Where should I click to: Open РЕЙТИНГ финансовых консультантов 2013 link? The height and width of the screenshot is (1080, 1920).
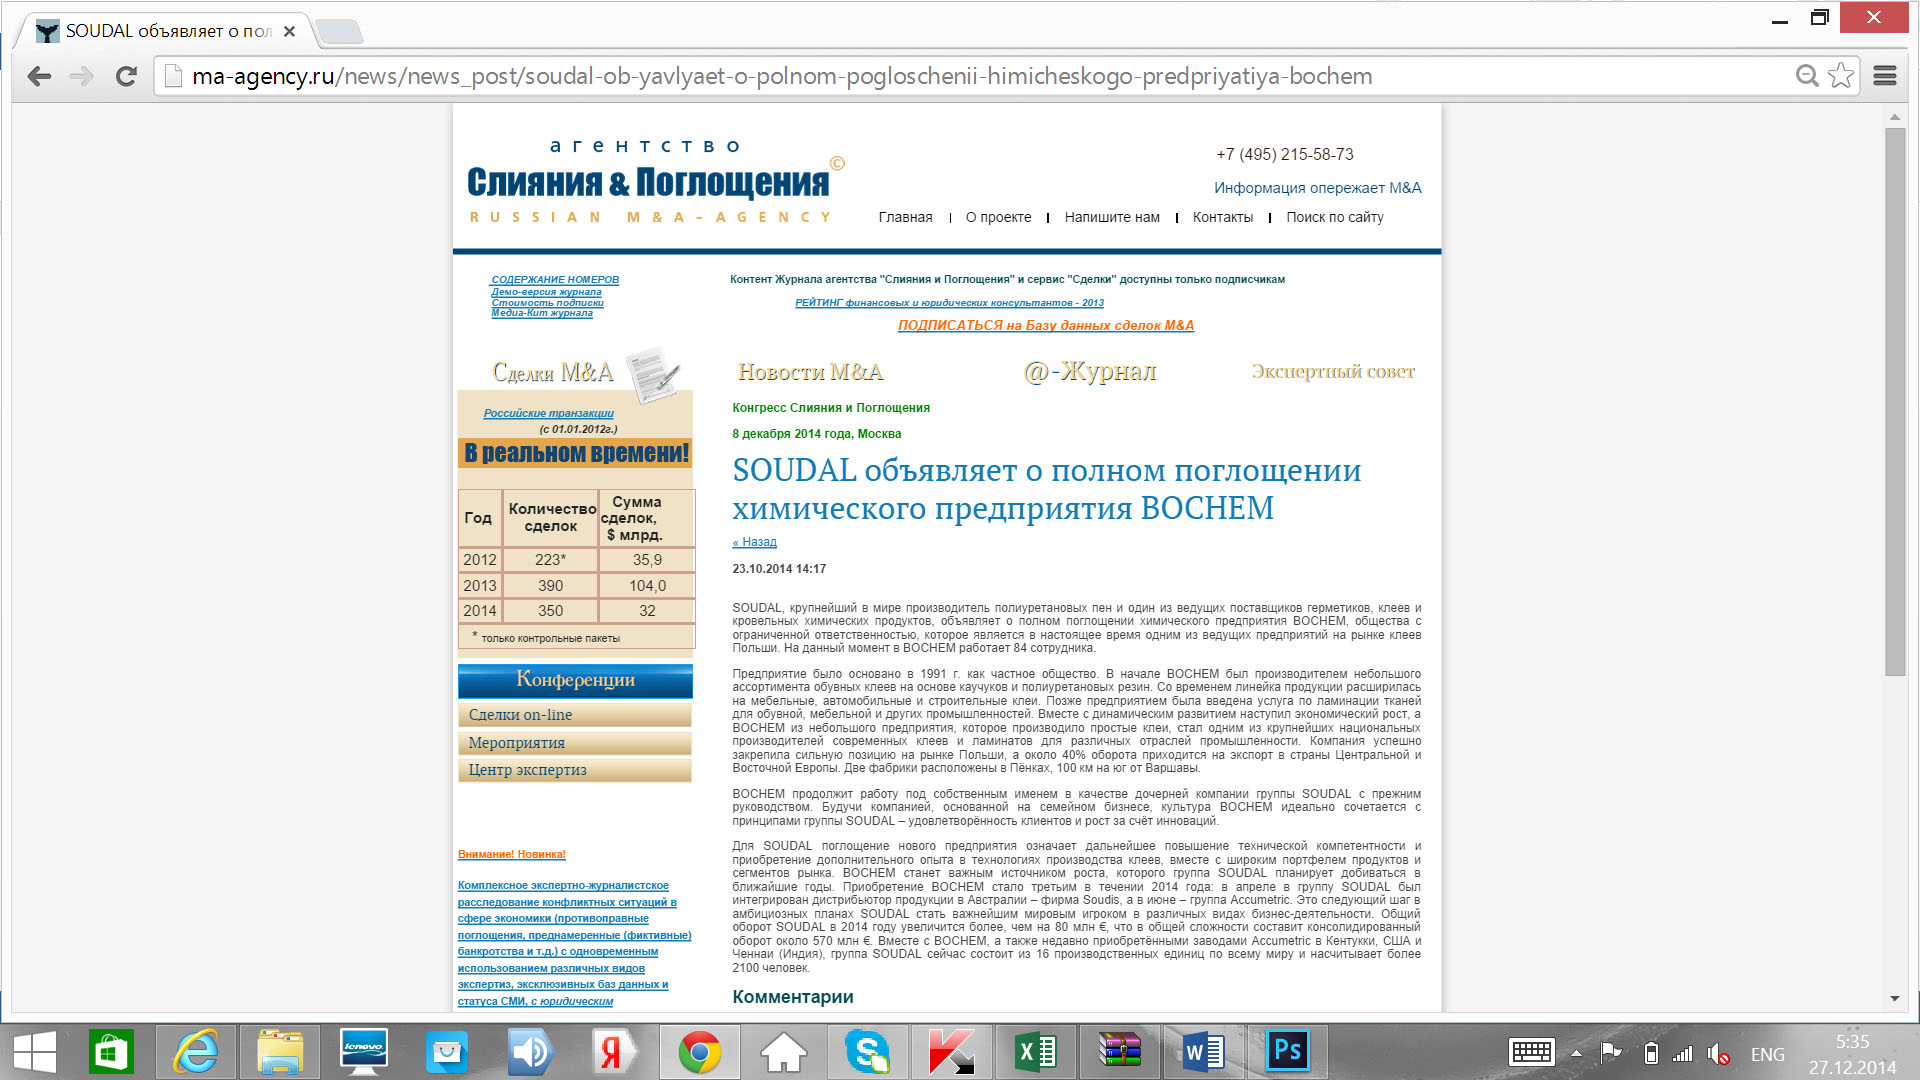pos(949,303)
